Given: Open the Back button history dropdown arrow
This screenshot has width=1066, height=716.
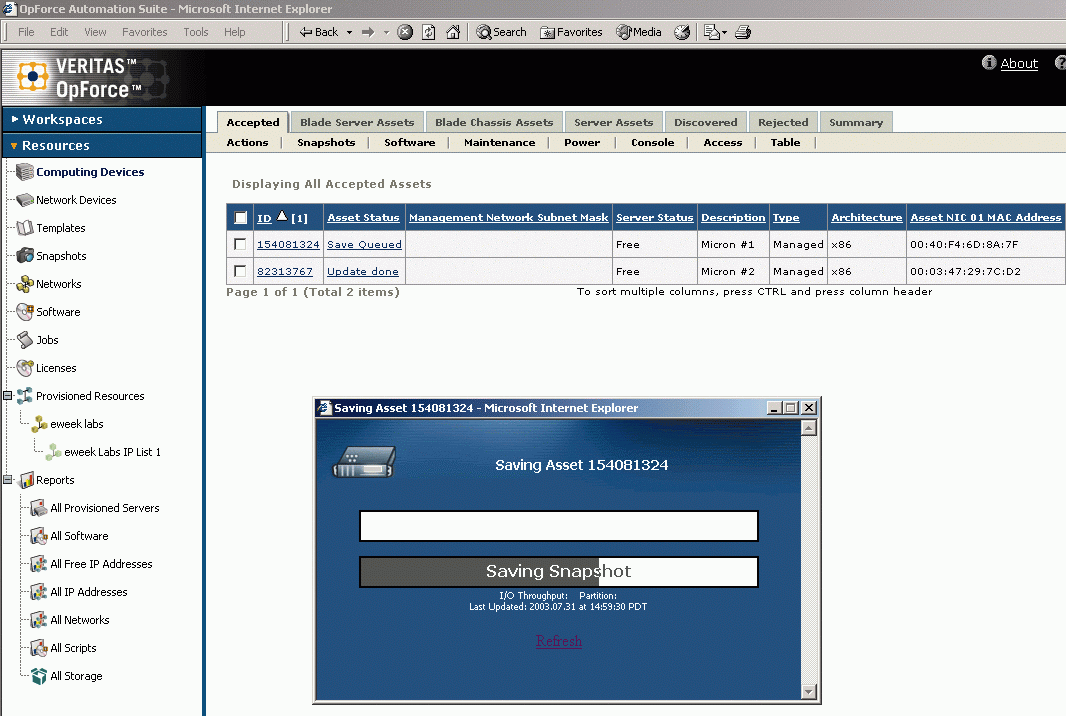Looking at the screenshot, I should [349, 32].
